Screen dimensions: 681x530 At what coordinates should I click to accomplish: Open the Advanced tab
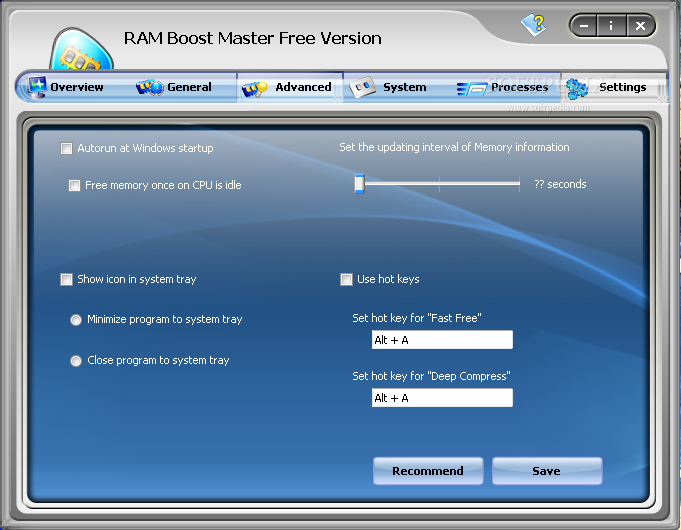pyautogui.click(x=290, y=87)
